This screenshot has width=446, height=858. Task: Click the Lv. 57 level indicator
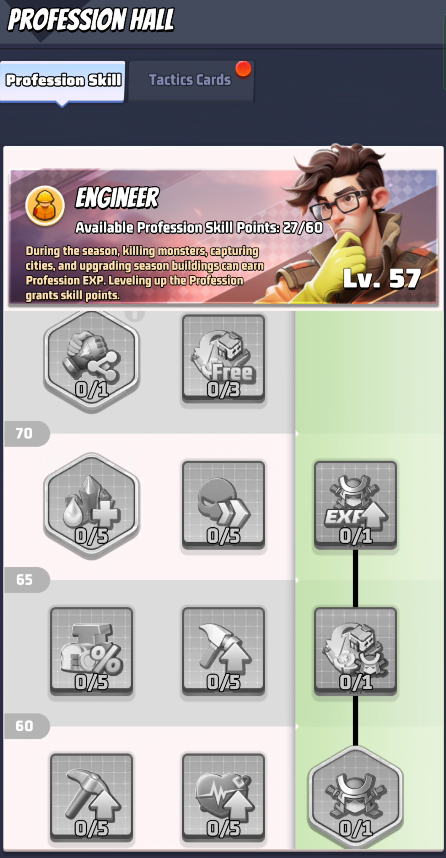coord(381,279)
